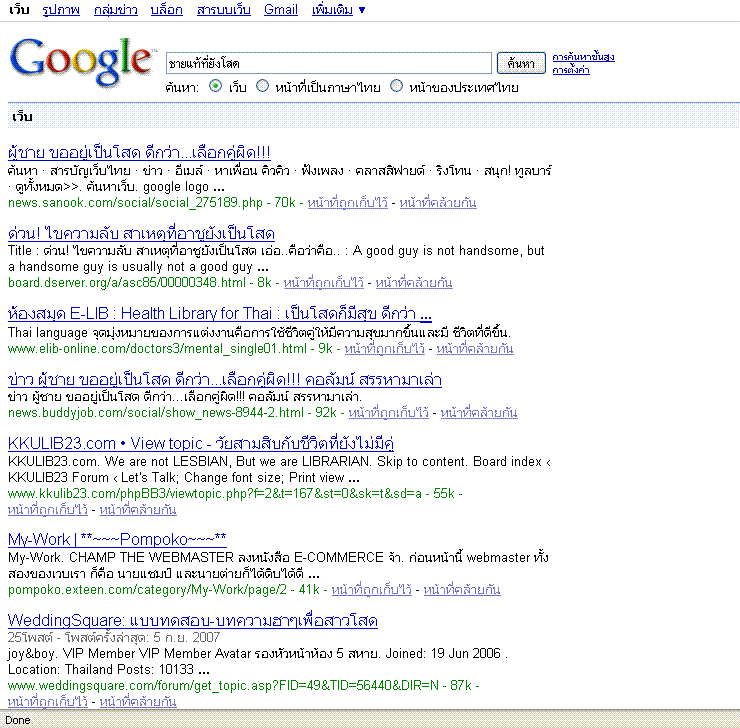Click the Done status bar text

tap(18, 720)
